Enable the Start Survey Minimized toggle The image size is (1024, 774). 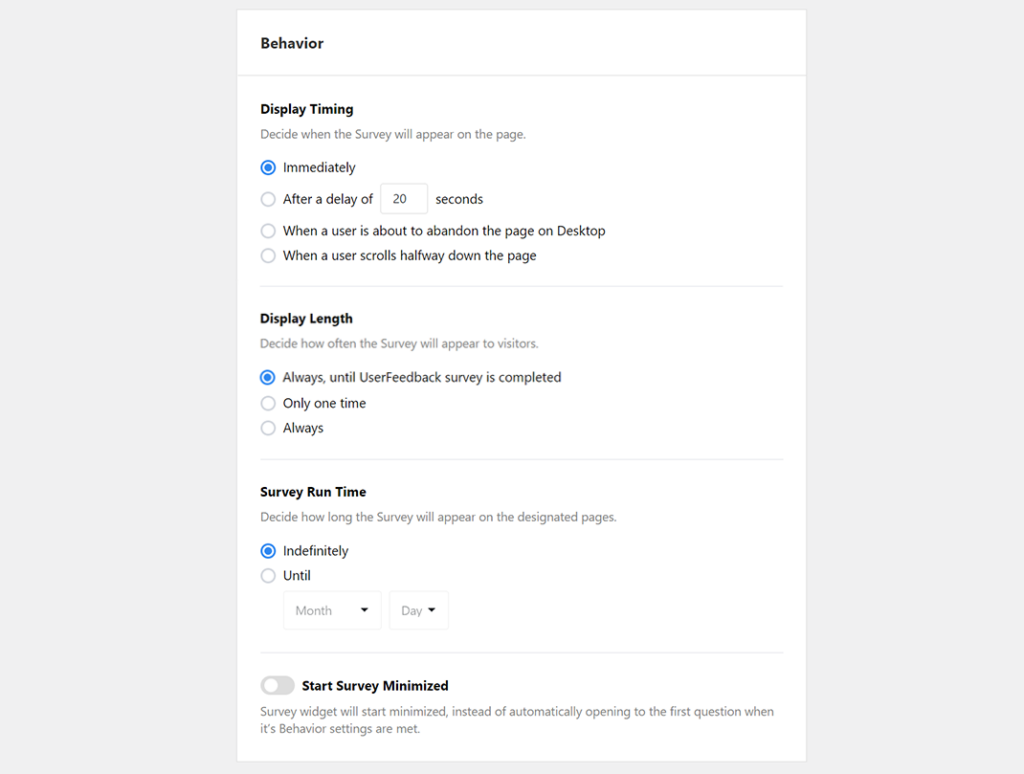click(x=277, y=685)
